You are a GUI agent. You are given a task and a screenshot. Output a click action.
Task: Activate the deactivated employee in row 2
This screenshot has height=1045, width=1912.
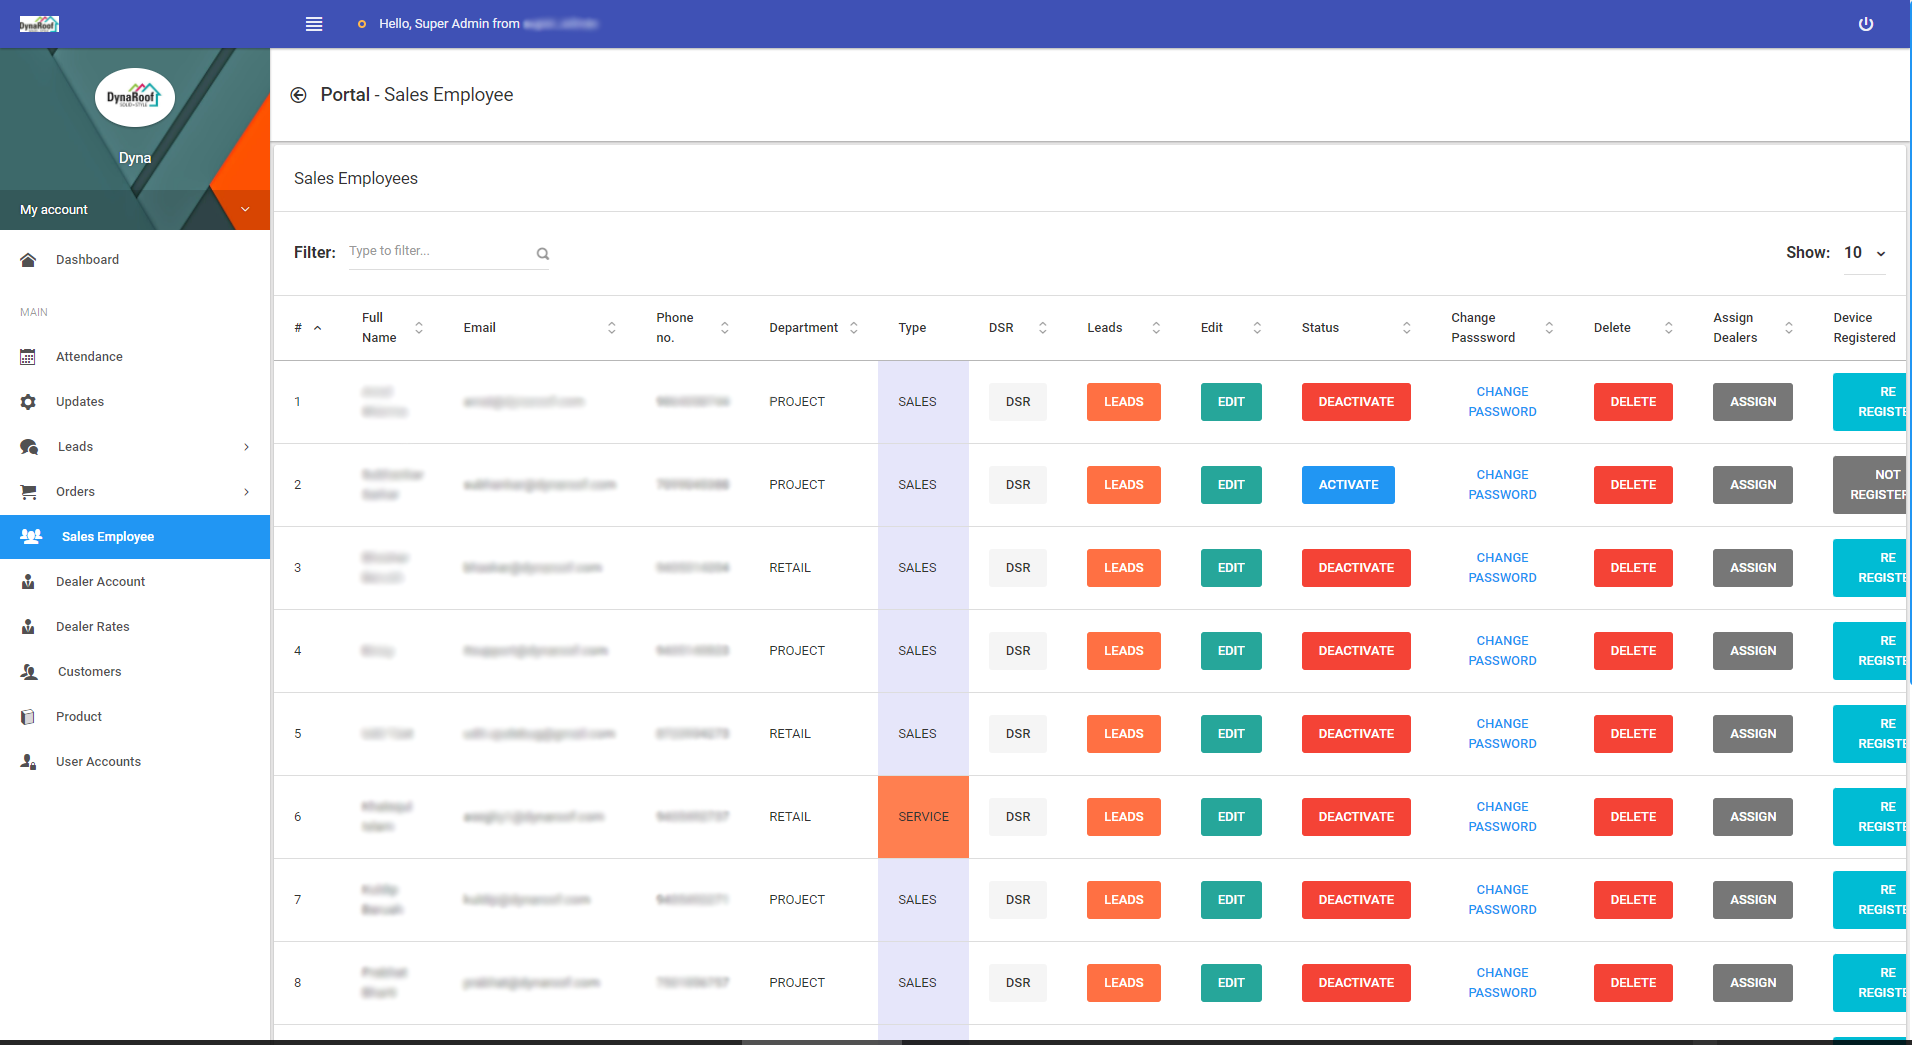pyautogui.click(x=1347, y=484)
